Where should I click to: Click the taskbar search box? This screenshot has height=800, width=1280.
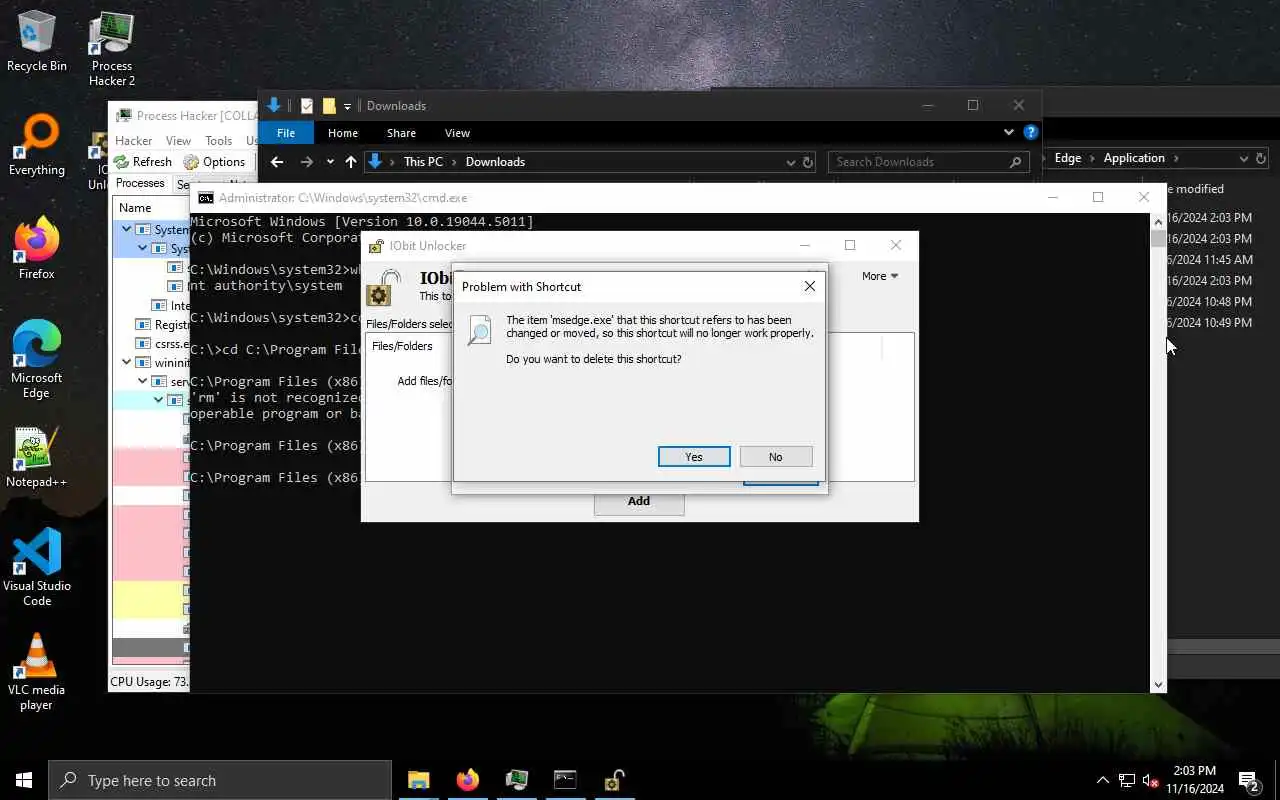[x=220, y=780]
